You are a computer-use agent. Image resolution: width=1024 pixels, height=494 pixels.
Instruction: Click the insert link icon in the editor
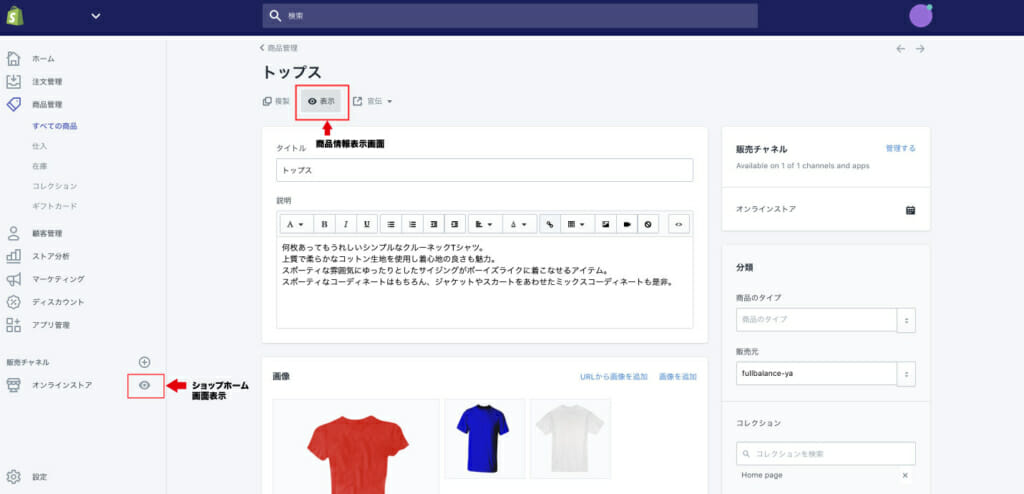click(x=550, y=224)
